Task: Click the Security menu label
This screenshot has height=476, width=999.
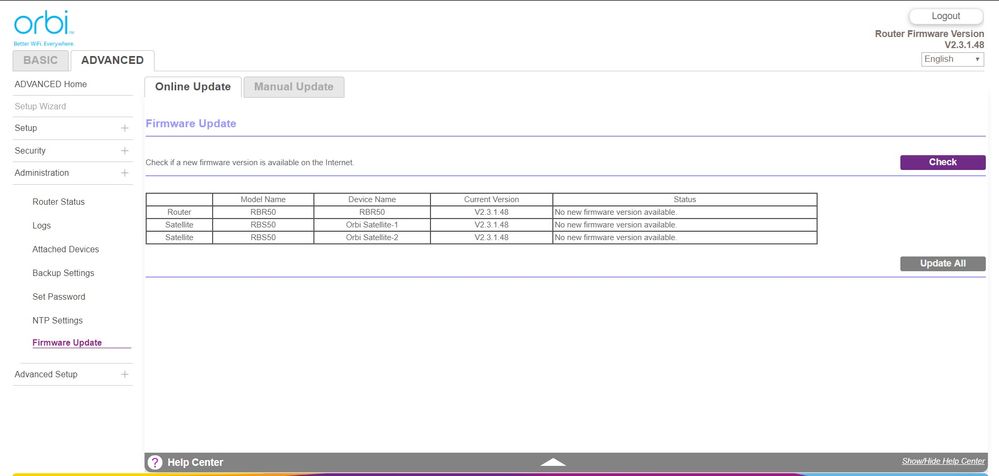Action: (x=30, y=151)
